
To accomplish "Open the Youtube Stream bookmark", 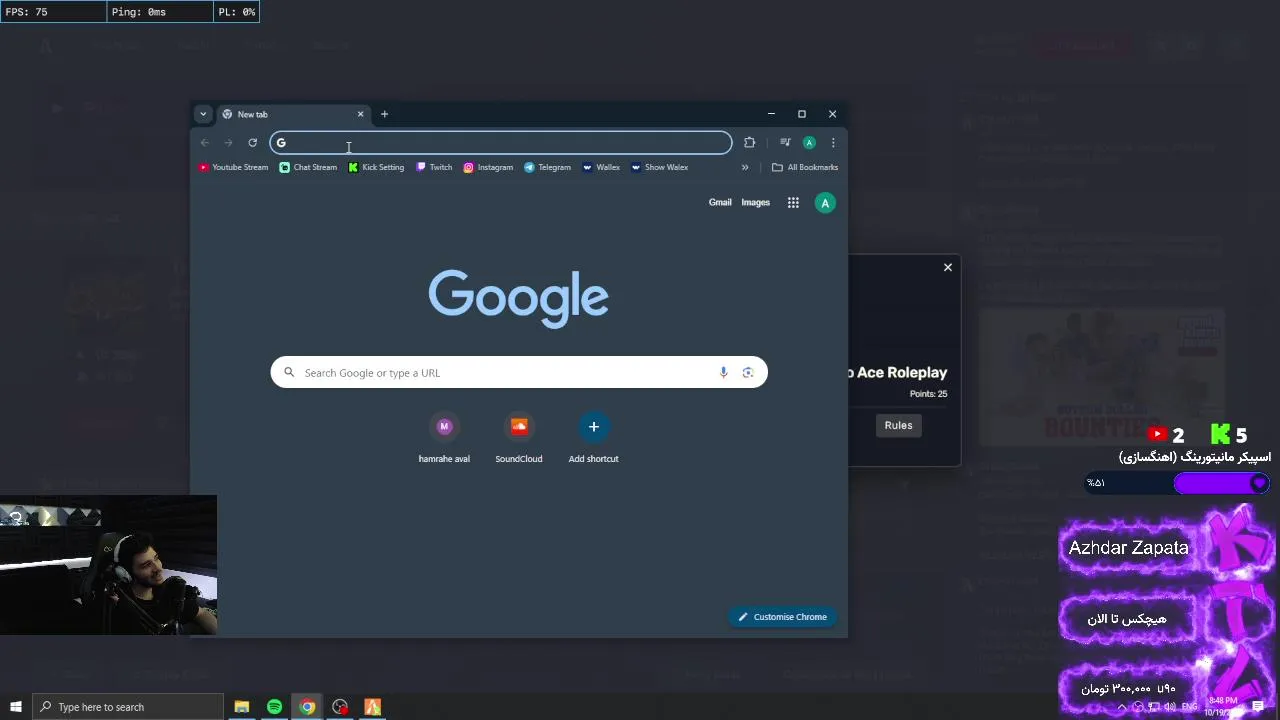I will click(x=233, y=167).
